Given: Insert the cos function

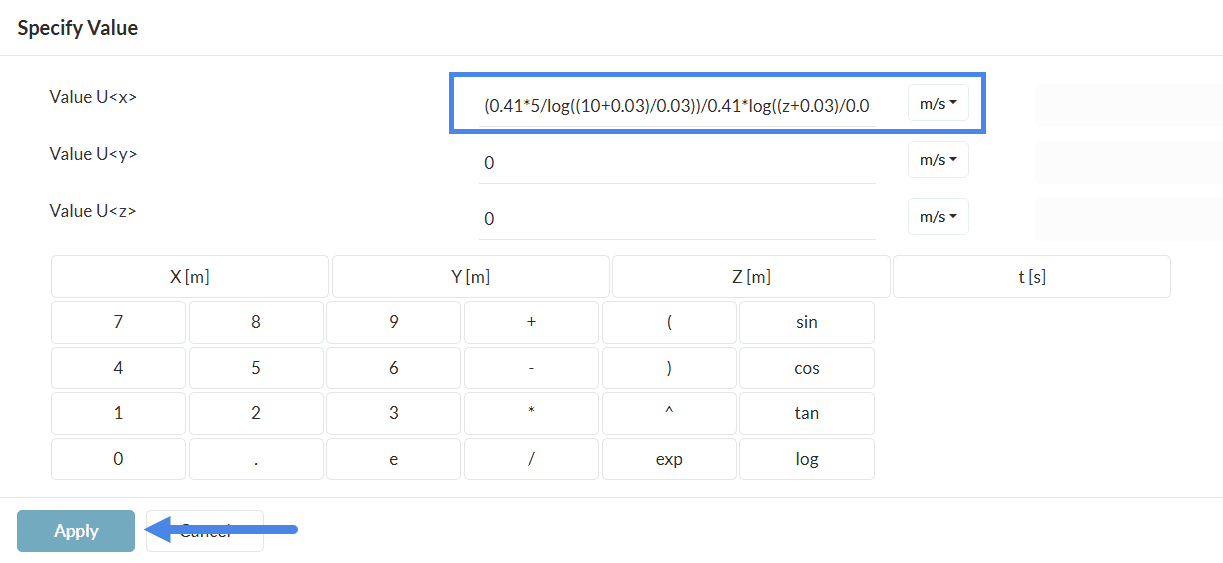Looking at the screenshot, I should pos(806,368).
